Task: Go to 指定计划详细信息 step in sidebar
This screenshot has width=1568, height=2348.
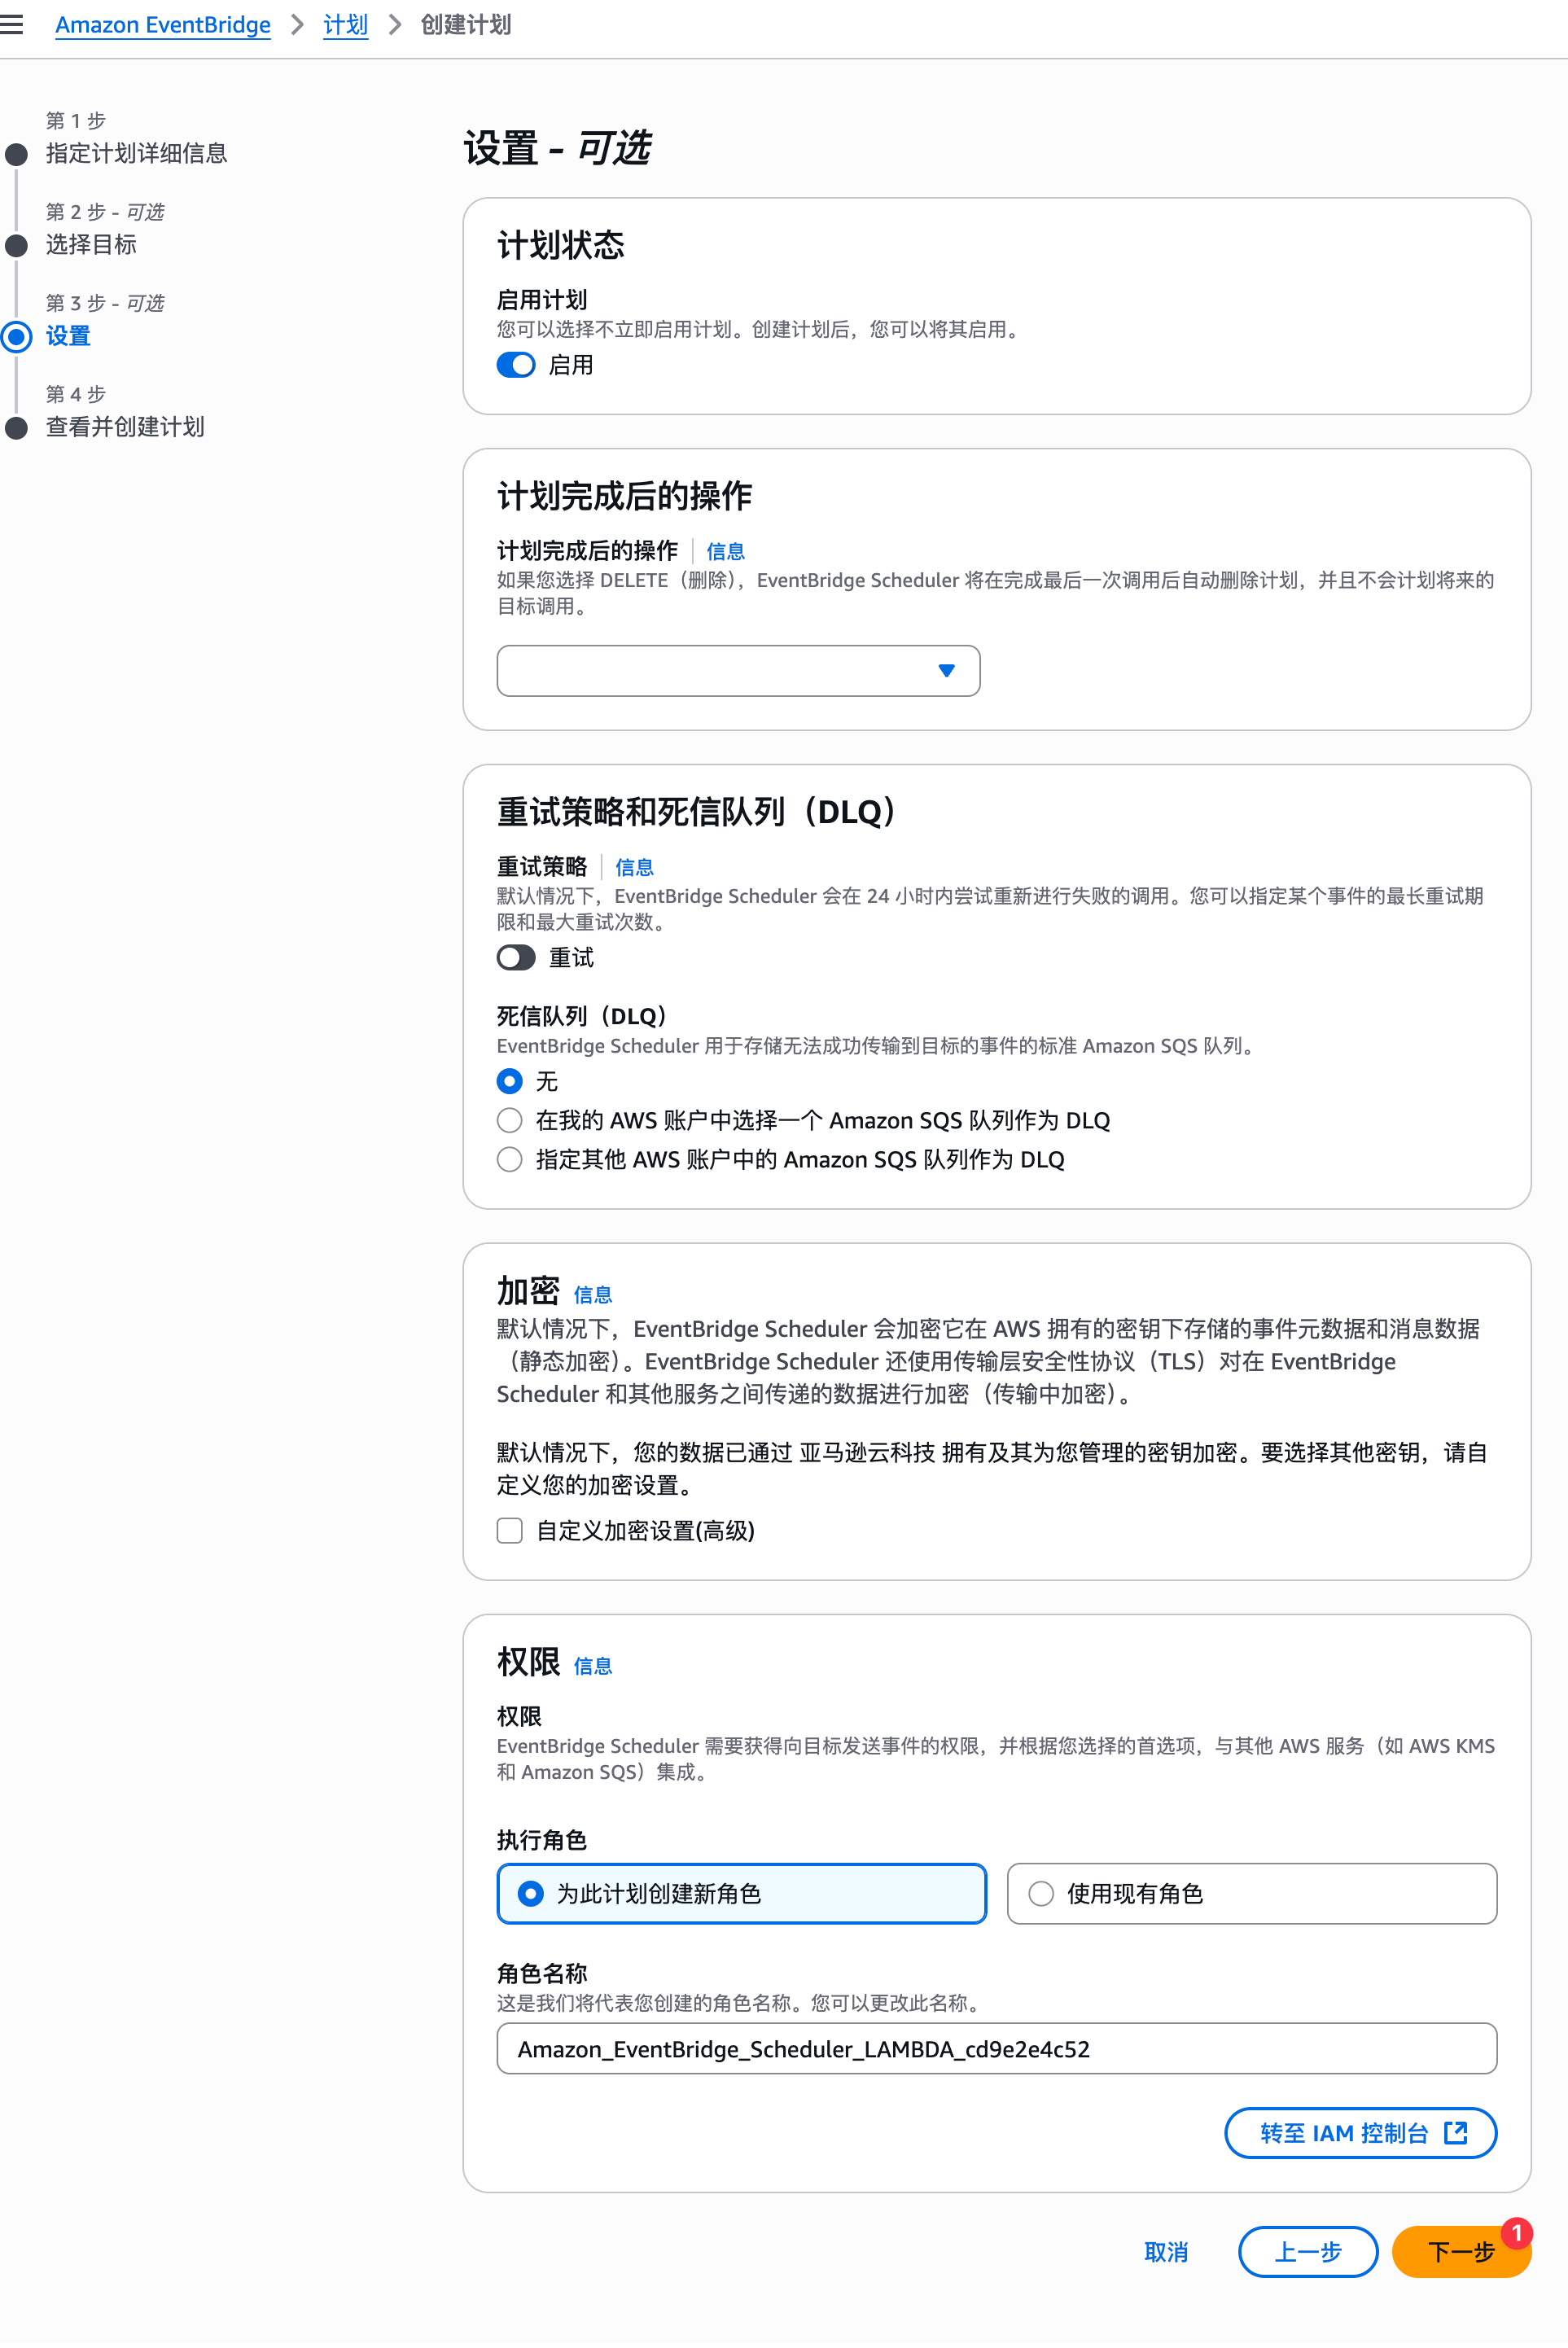Action: click(x=136, y=154)
